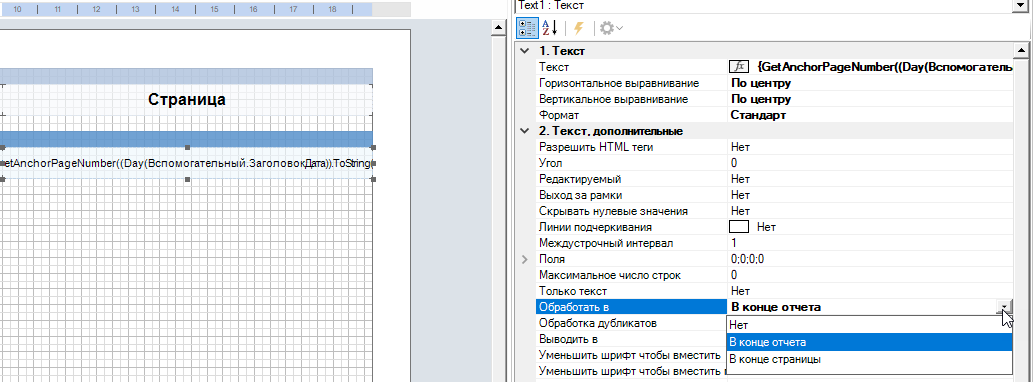Image resolution: width=1033 pixels, height=382 pixels.
Task: Click the 'Линии подчеркивания' color swatch
Action: (x=740, y=227)
